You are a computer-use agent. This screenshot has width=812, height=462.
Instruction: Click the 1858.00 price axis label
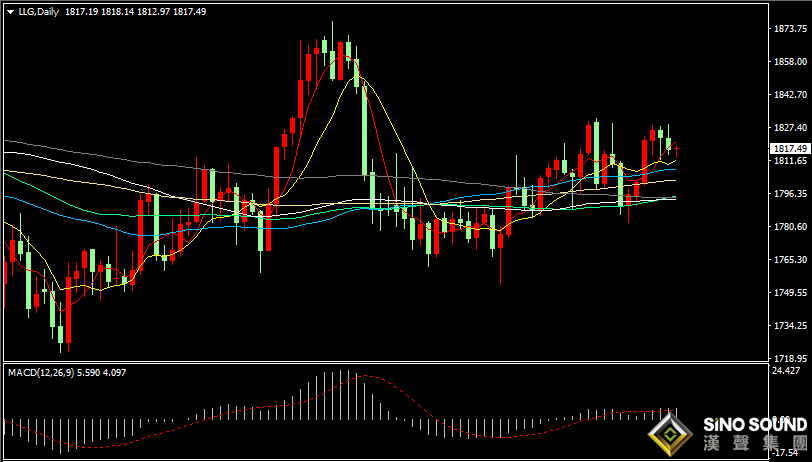click(788, 62)
